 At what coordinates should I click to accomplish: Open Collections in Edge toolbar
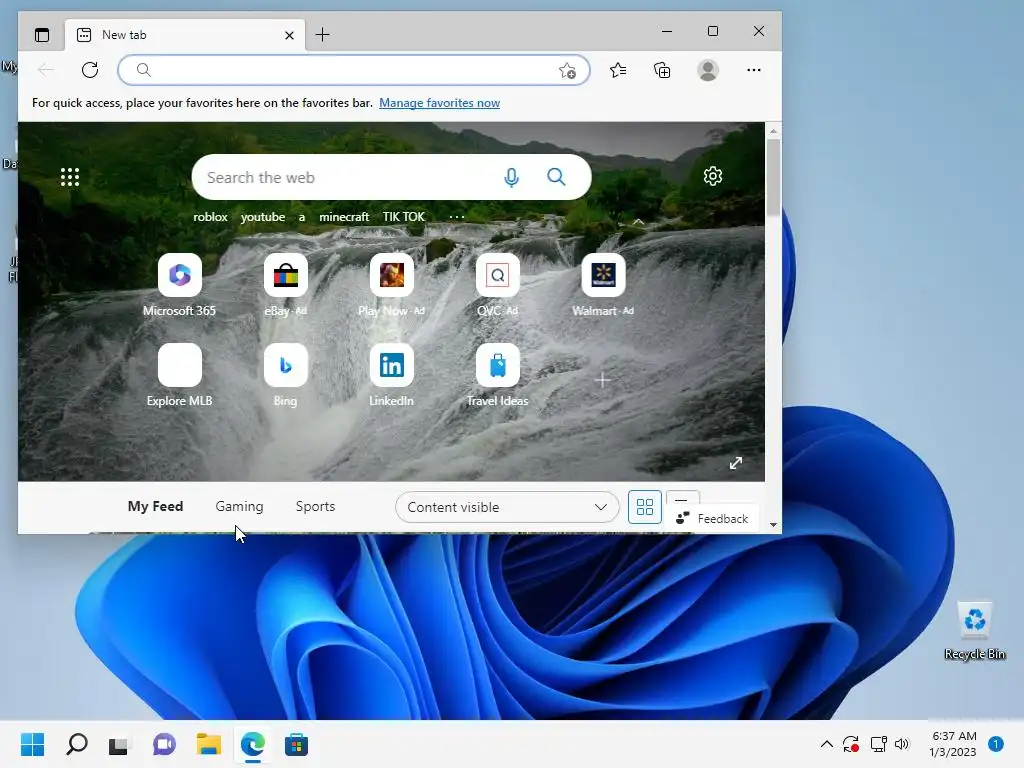662,70
